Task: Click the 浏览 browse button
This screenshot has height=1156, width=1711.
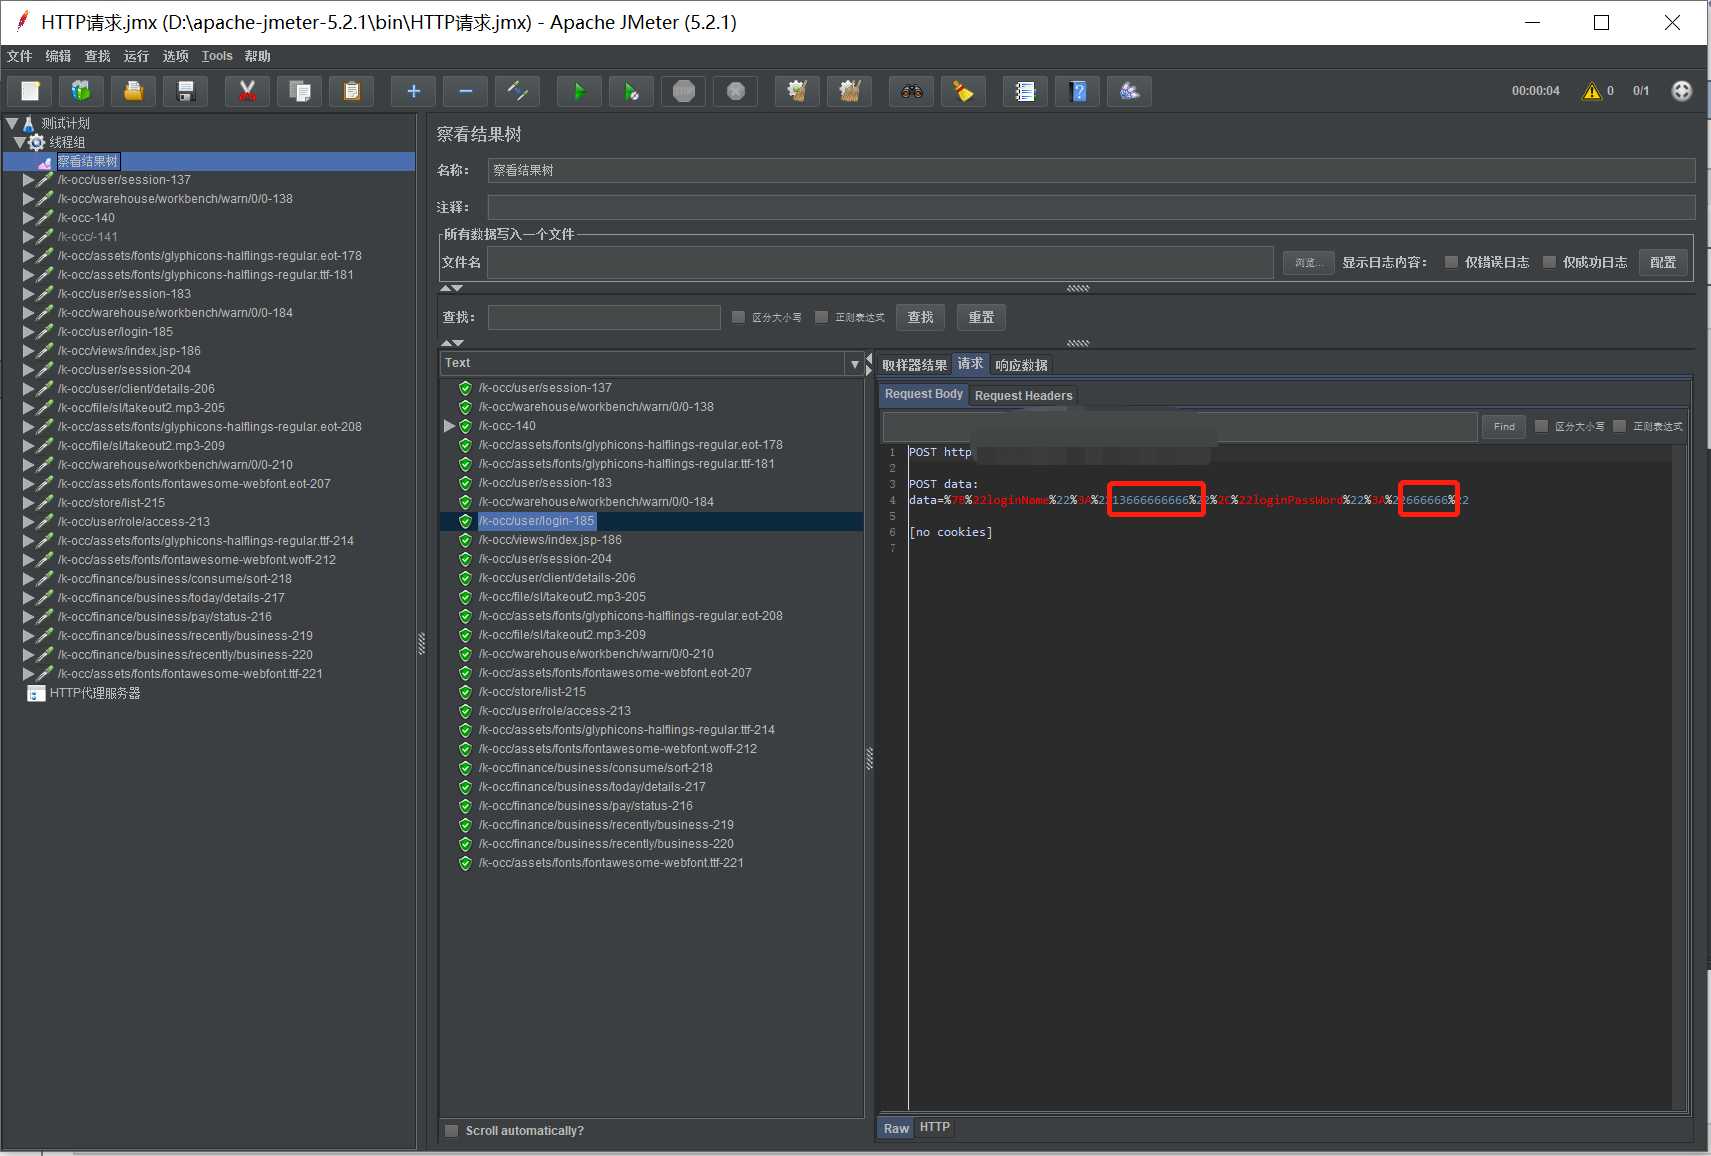Action: pos(1308,262)
